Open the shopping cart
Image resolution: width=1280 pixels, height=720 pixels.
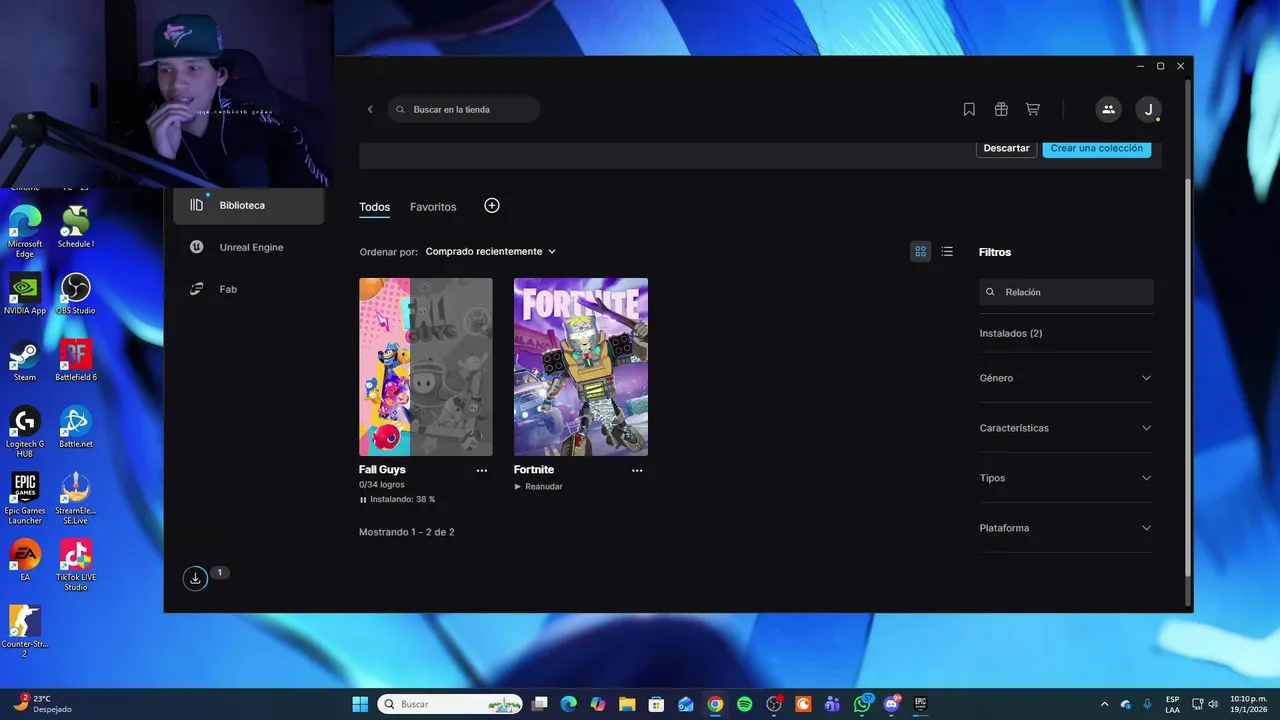coord(1033,109)
